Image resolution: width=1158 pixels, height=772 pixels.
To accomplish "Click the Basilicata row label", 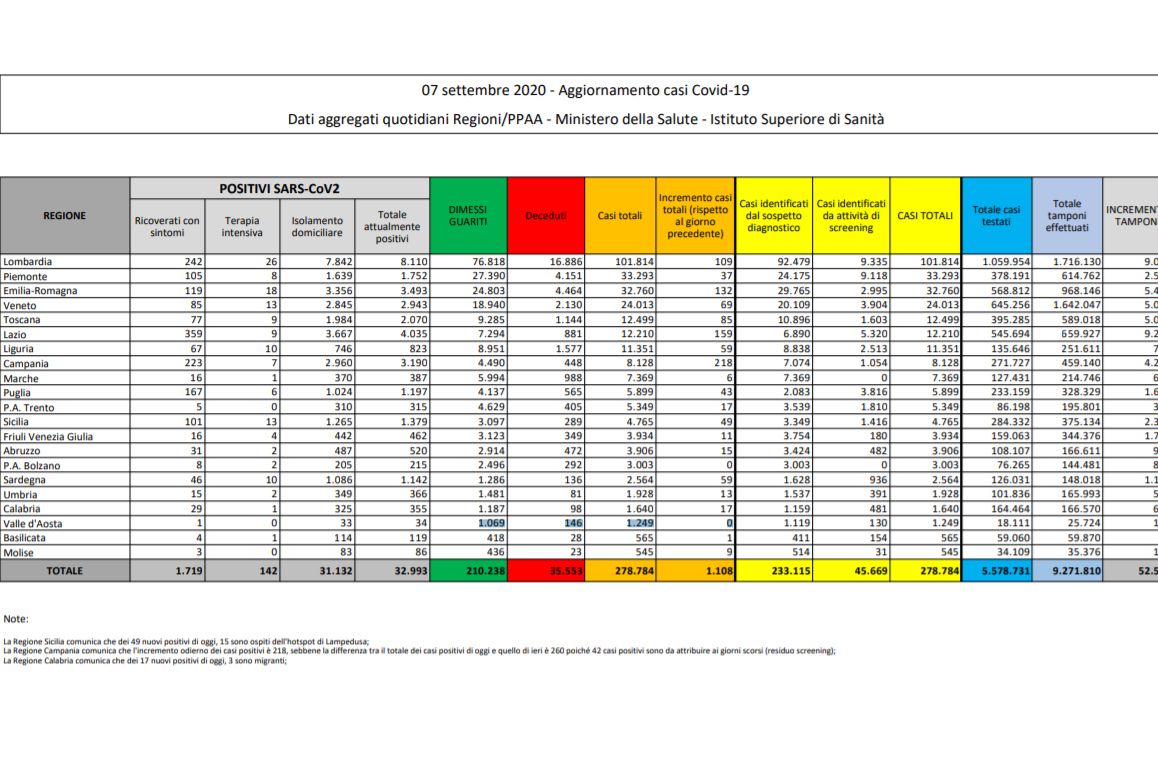I will [x=24, y=538].
